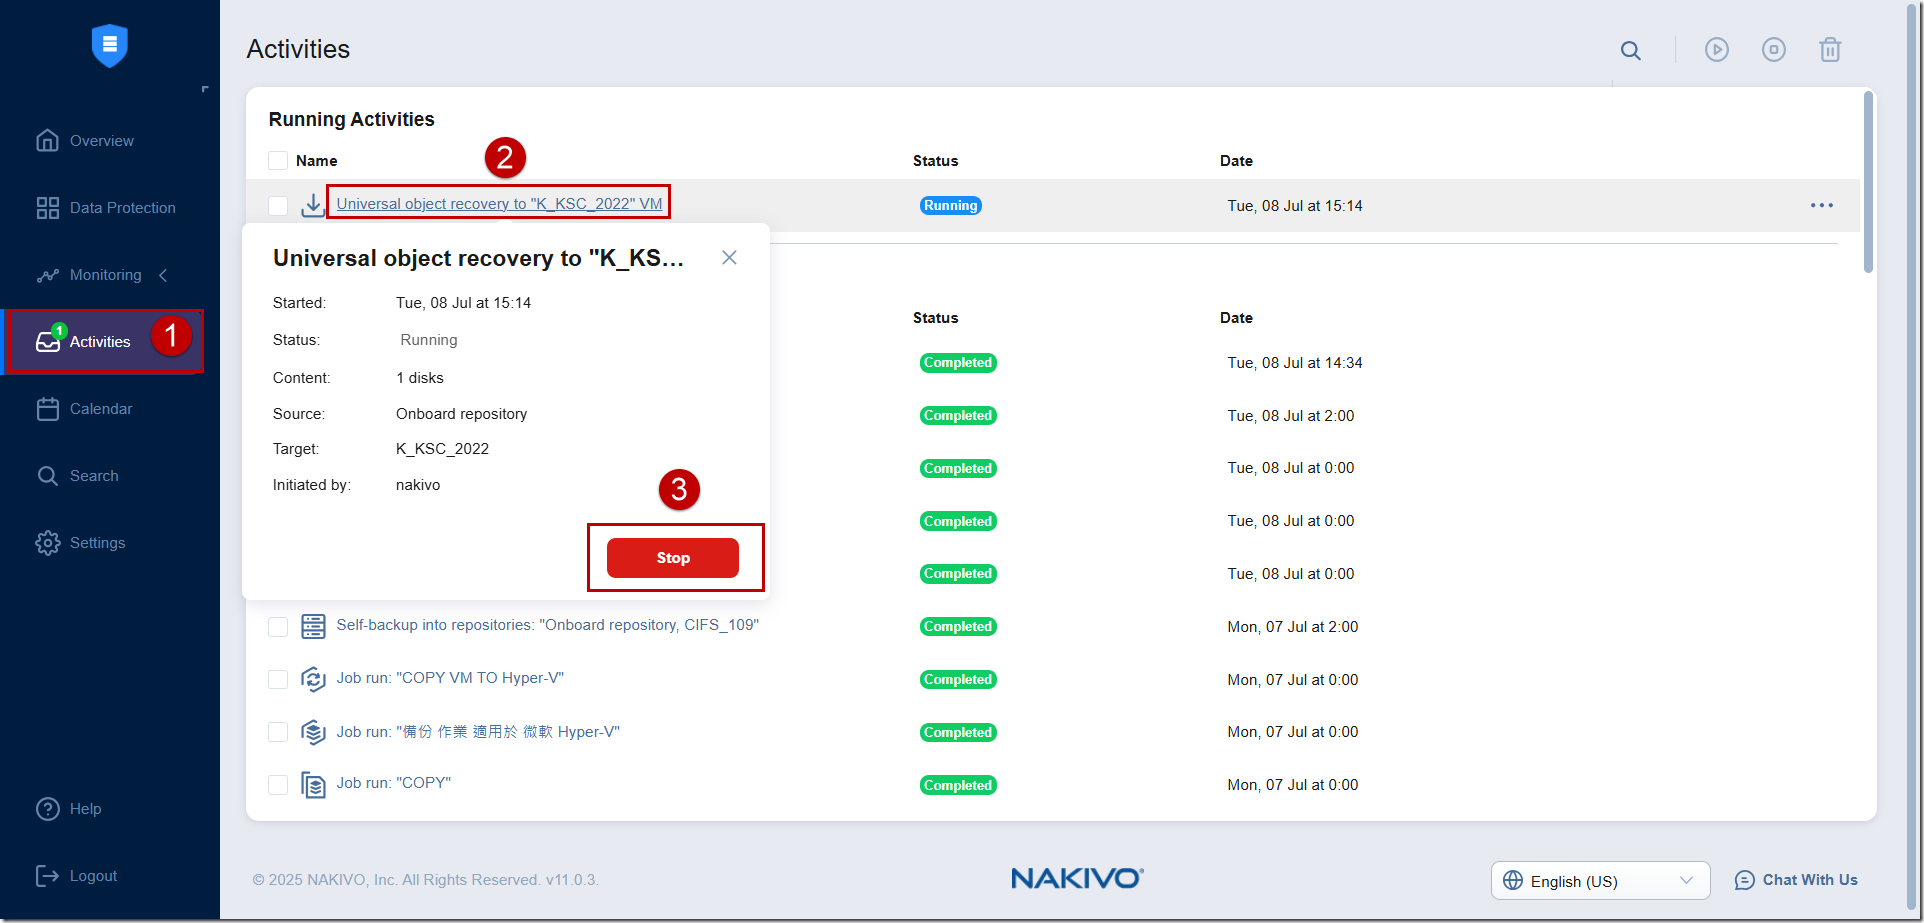
Task: Click icon of Job run "COPY"
Action: point(313,785)
